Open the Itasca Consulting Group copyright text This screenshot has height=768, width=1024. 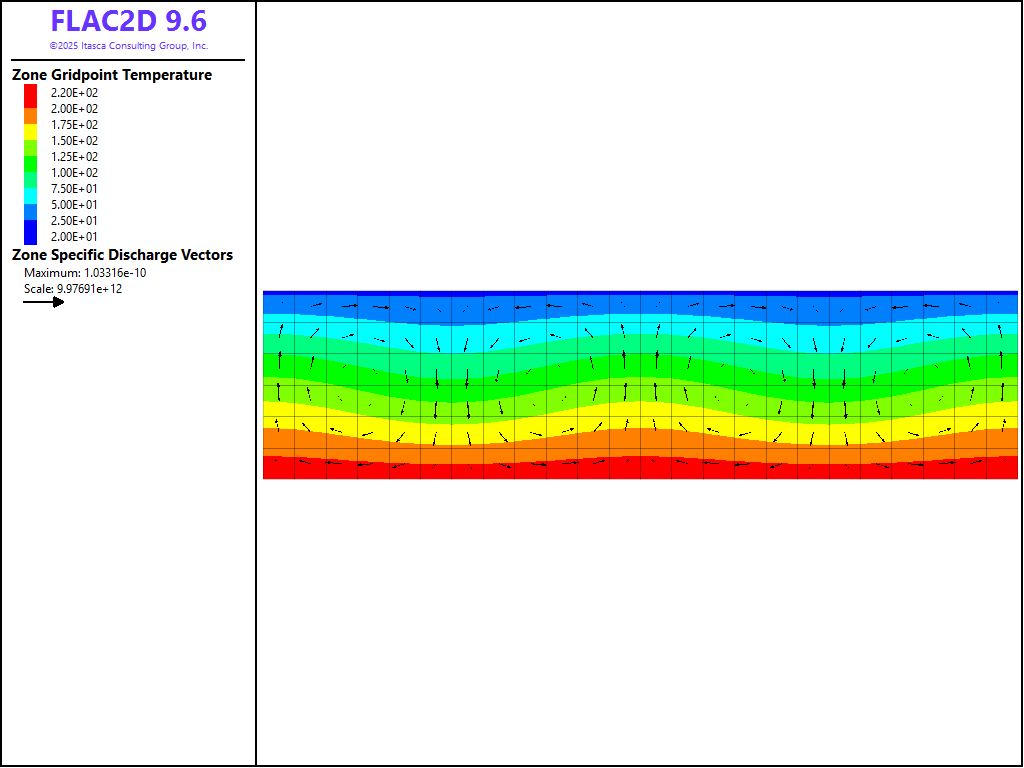[128, 46]
